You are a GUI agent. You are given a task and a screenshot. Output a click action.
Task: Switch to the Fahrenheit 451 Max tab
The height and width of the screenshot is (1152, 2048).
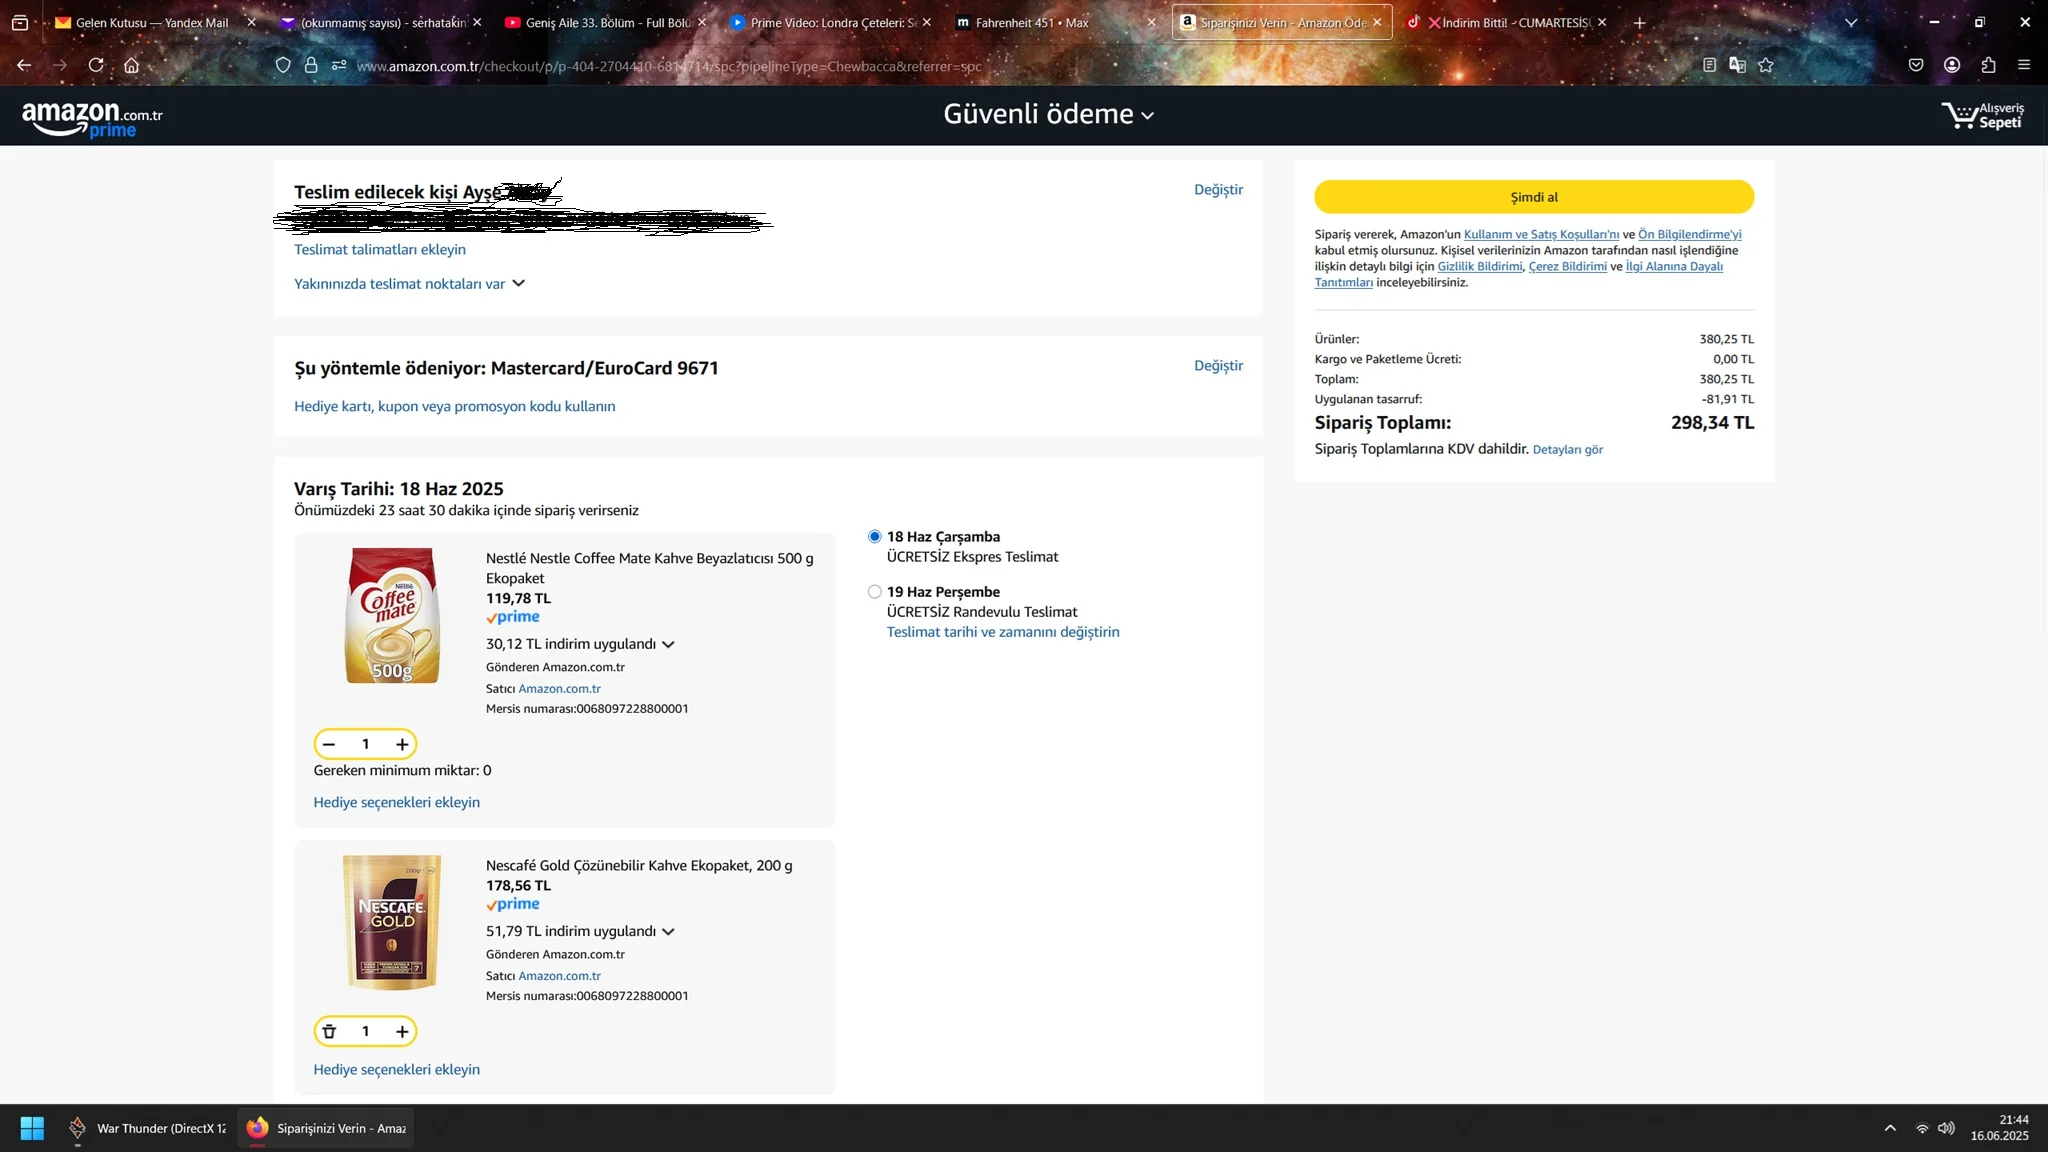click(1032, 22)
